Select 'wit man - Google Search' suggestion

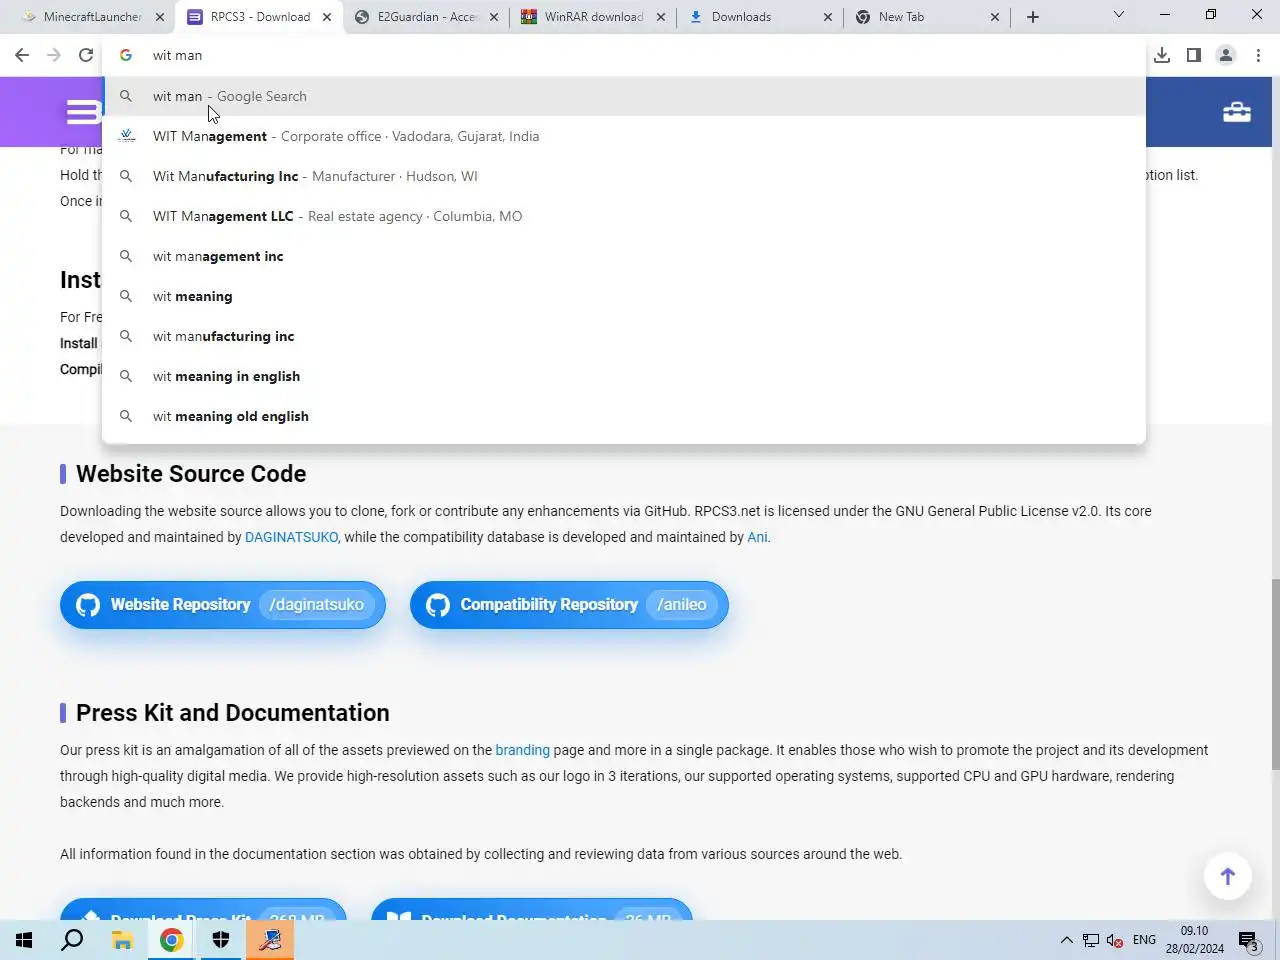(x=624, y=96)
